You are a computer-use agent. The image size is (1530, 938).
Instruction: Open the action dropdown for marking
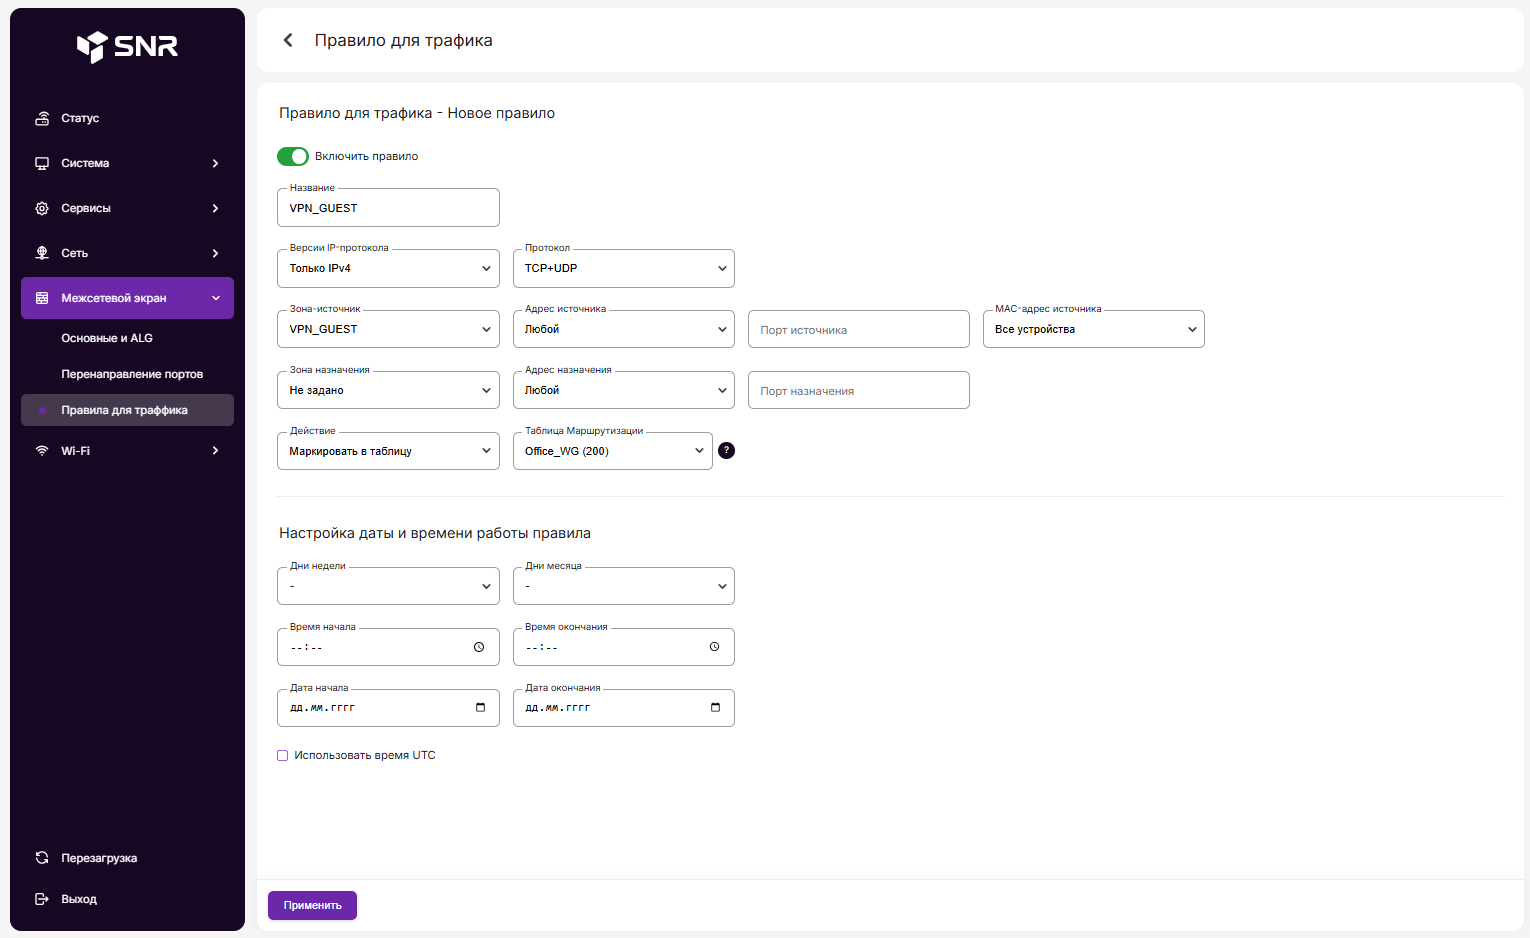click(388, 452)
